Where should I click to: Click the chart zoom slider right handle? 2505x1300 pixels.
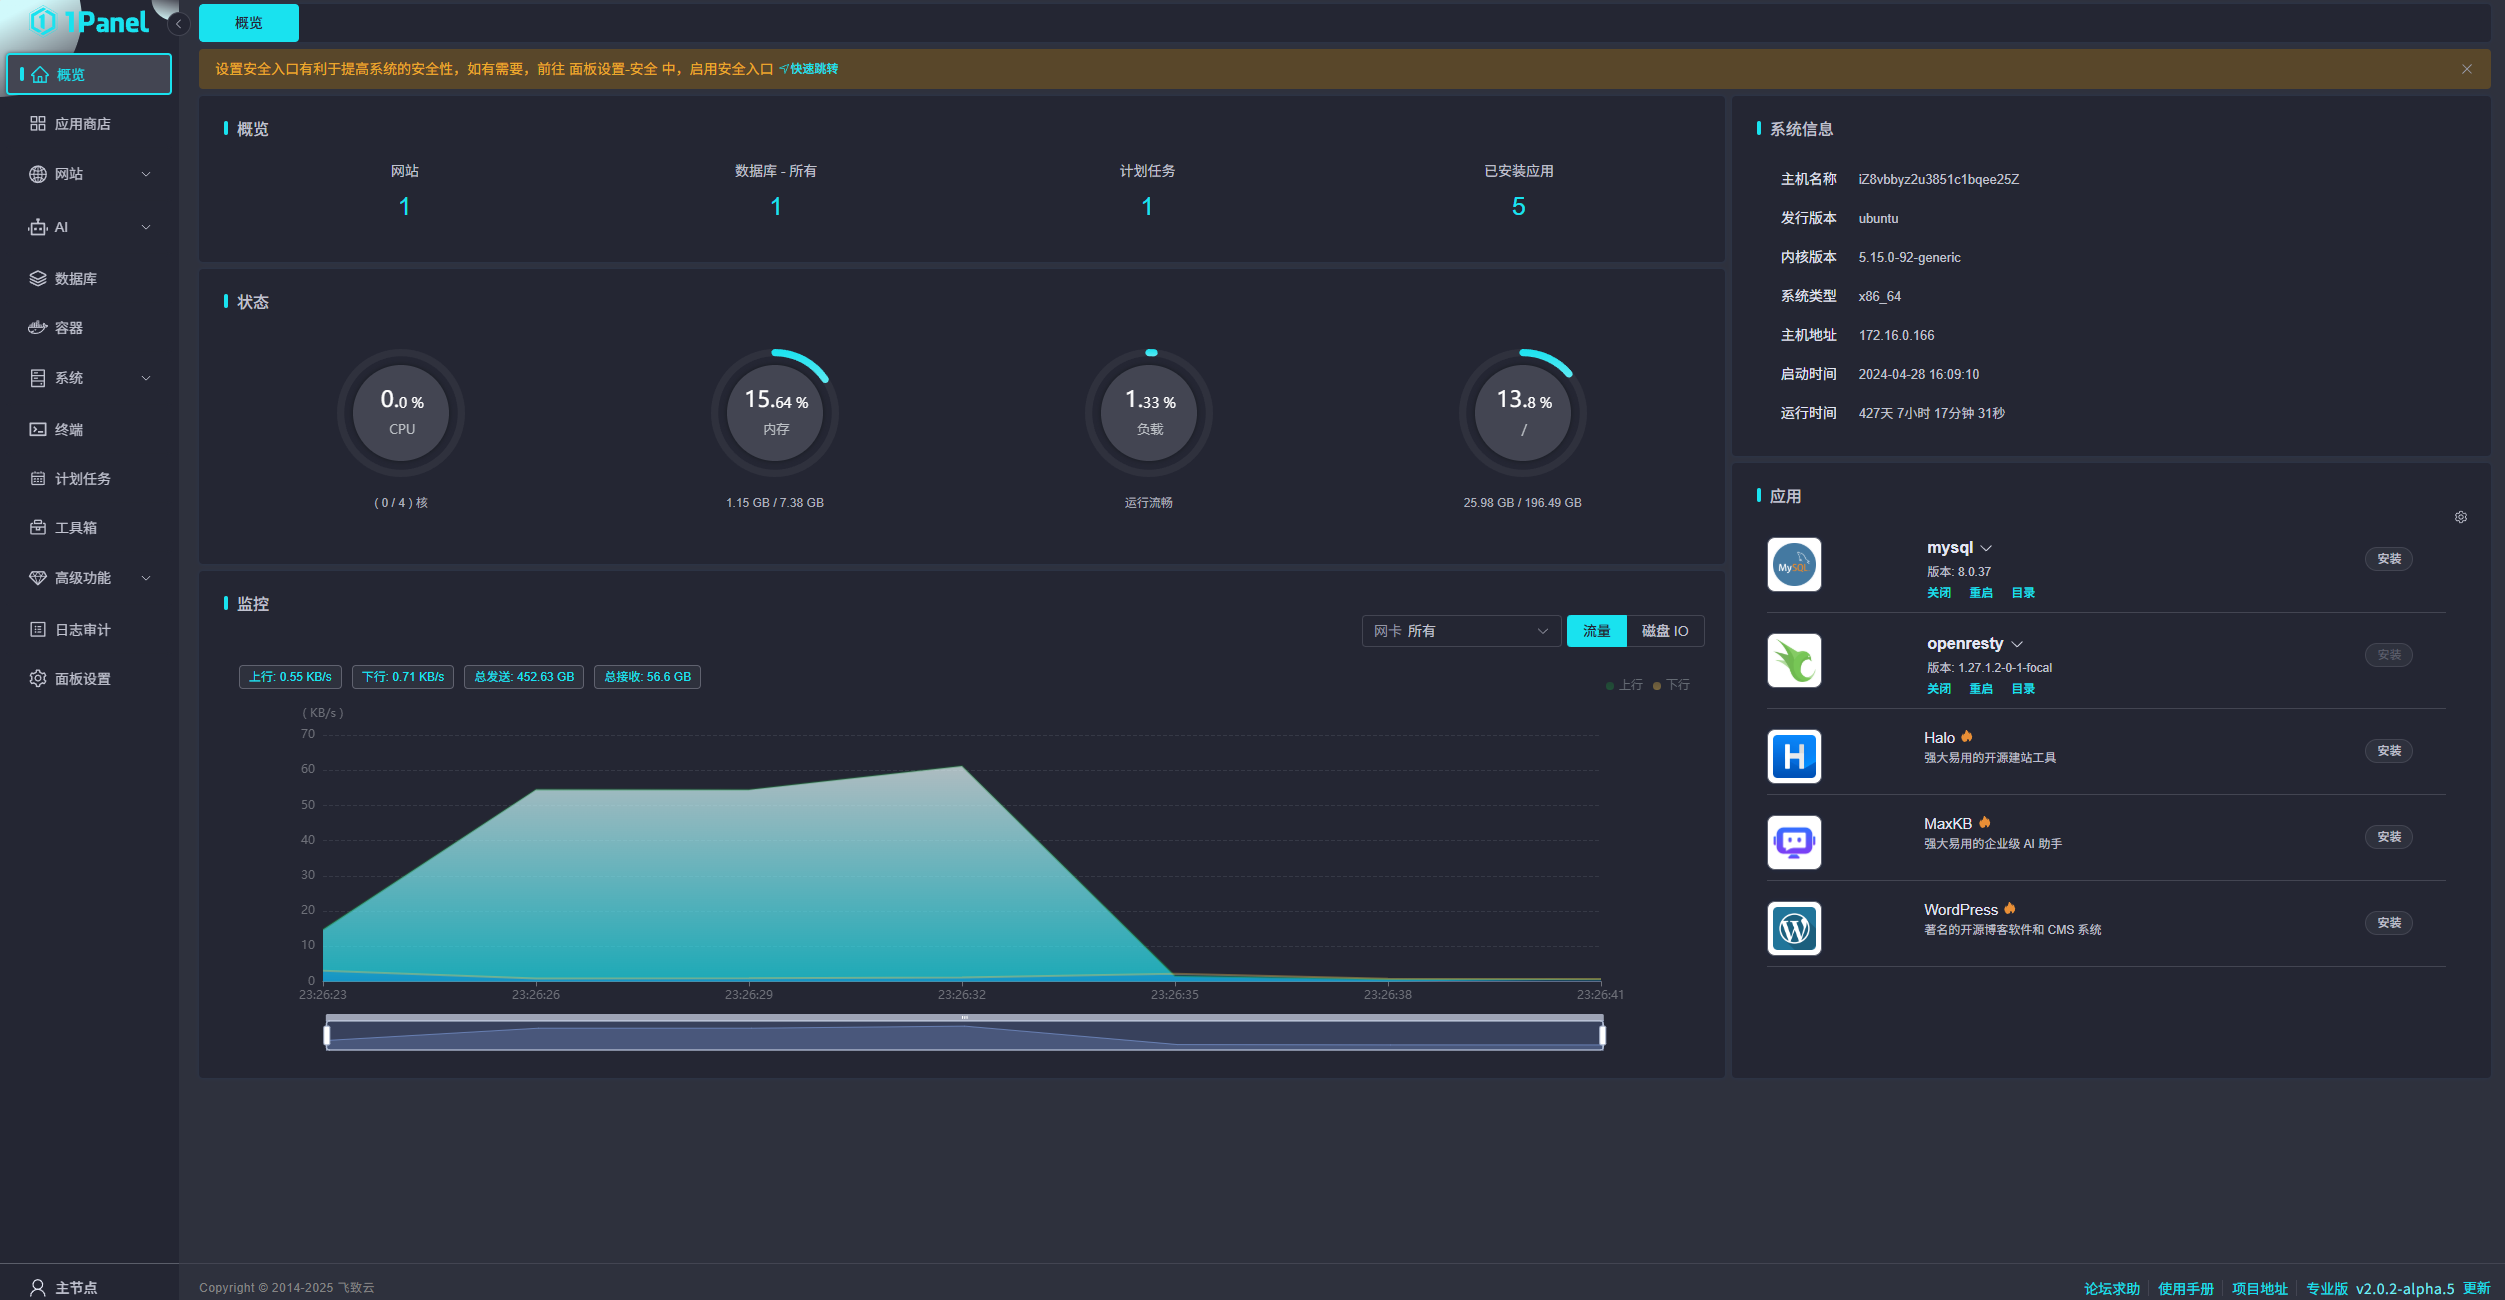click(1602, 1035)
